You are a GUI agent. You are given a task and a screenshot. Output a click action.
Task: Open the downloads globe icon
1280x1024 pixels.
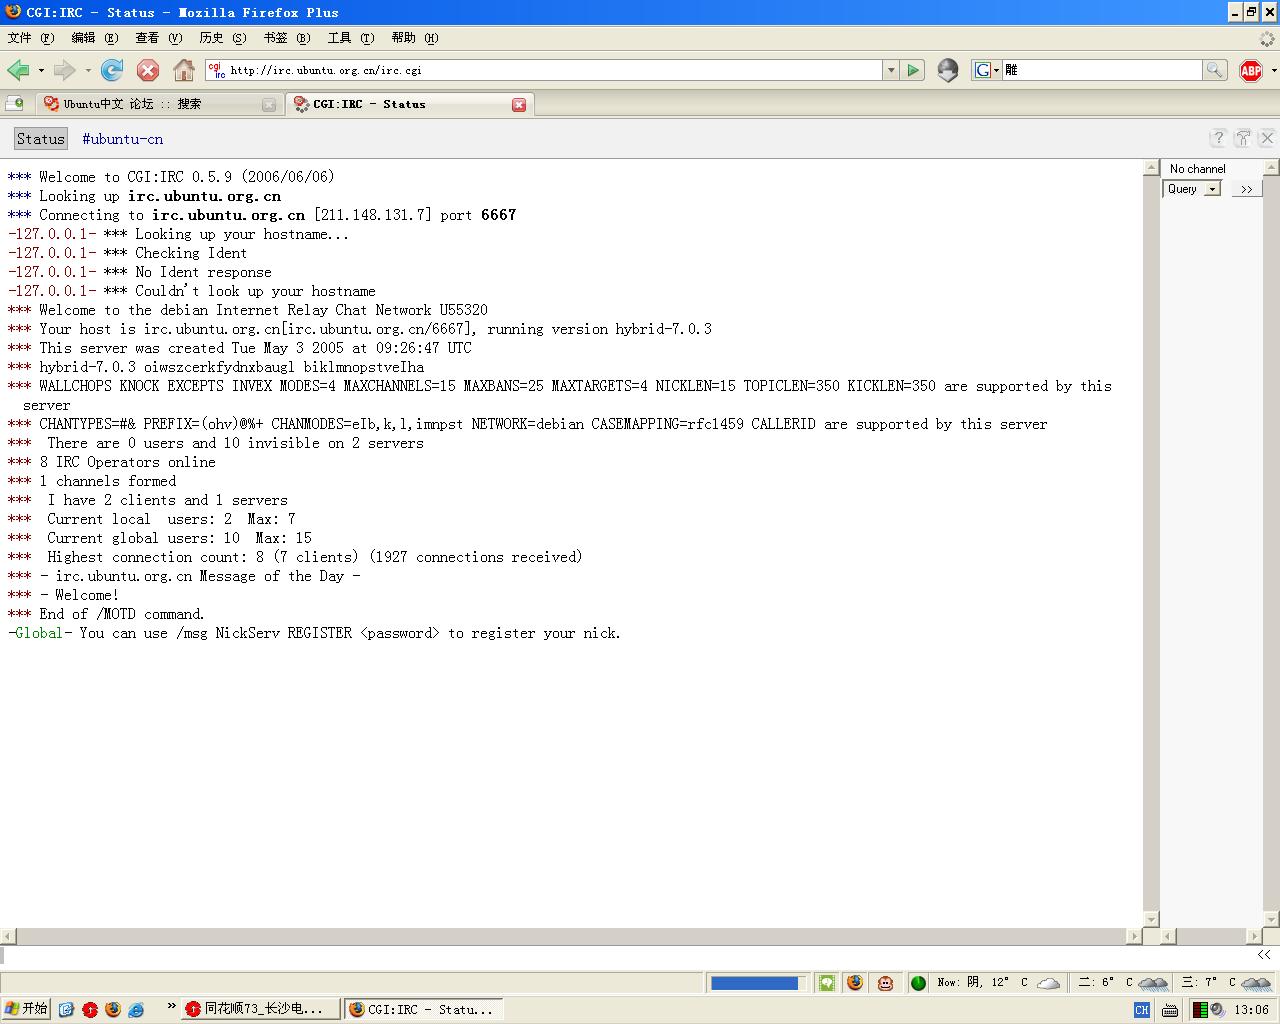click(x=948, y=70)
